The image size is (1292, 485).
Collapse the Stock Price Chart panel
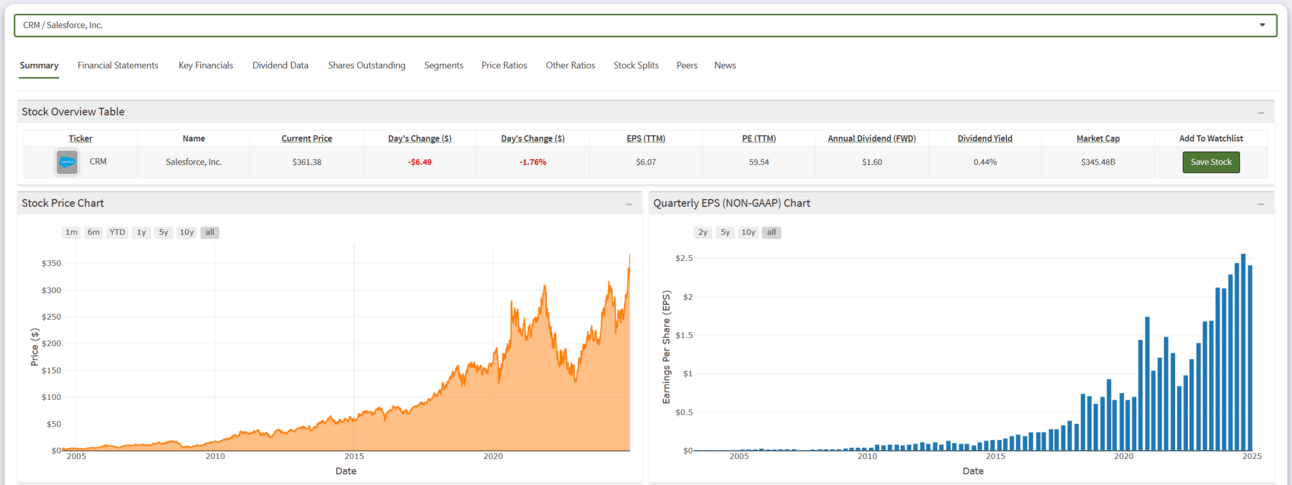[629, 204]
